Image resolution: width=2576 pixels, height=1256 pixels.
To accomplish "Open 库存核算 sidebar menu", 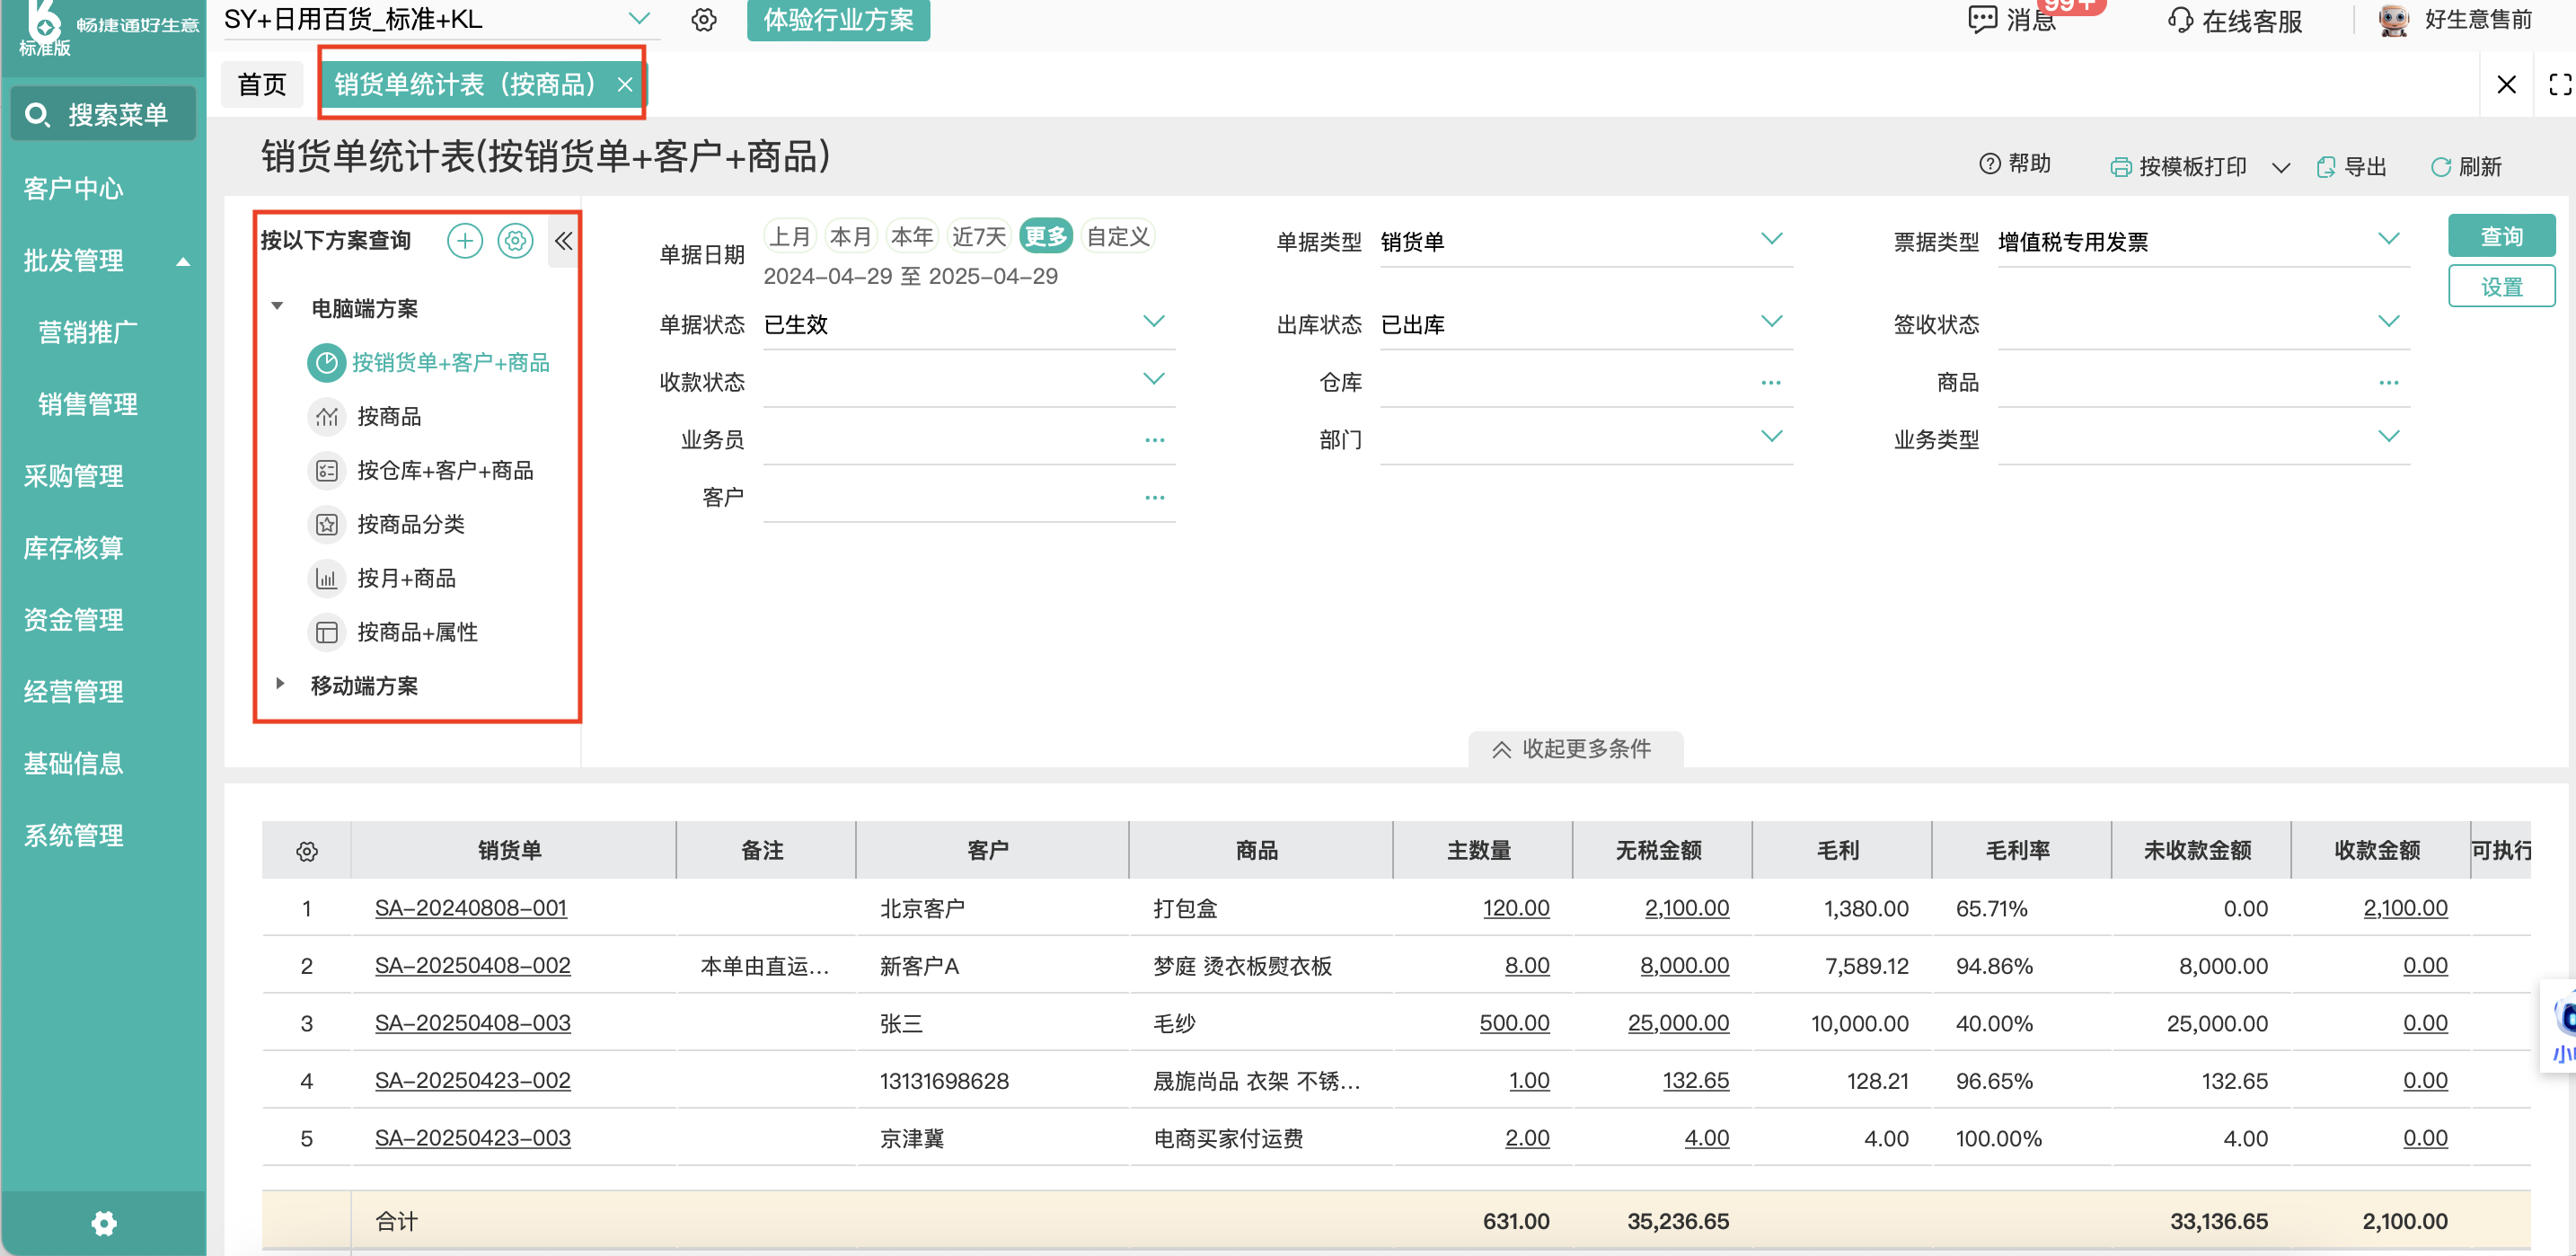I will [x=74, y=548].
